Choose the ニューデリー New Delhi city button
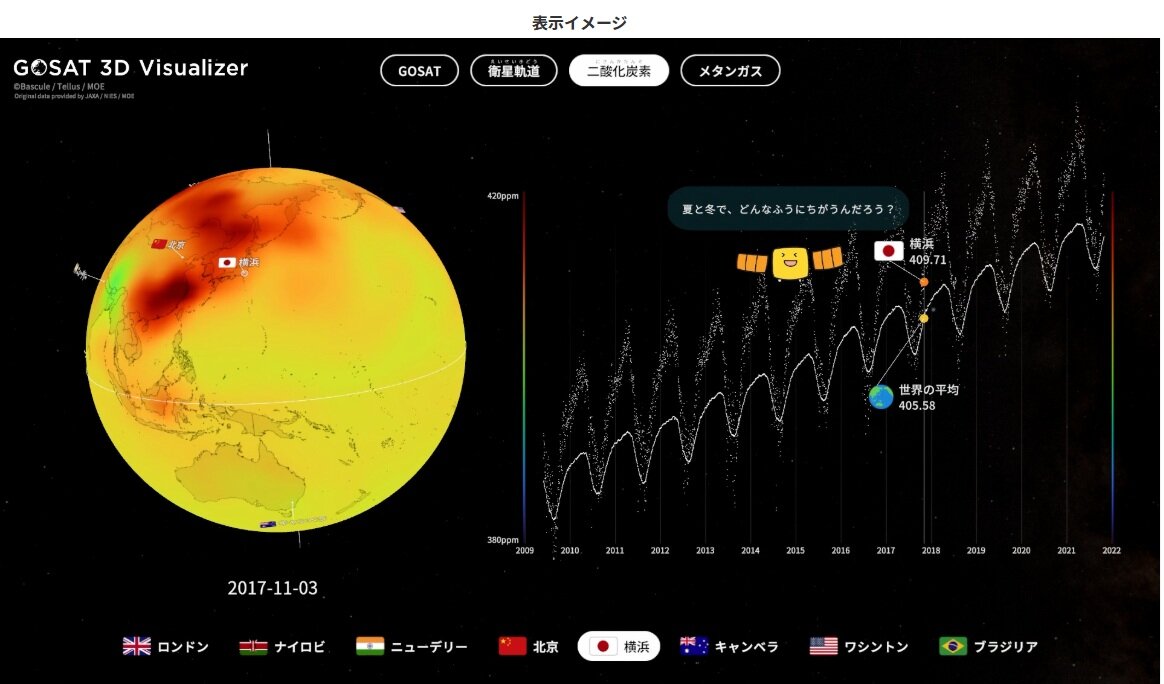The image size is (1164, 684). click(x=412, y=647)
